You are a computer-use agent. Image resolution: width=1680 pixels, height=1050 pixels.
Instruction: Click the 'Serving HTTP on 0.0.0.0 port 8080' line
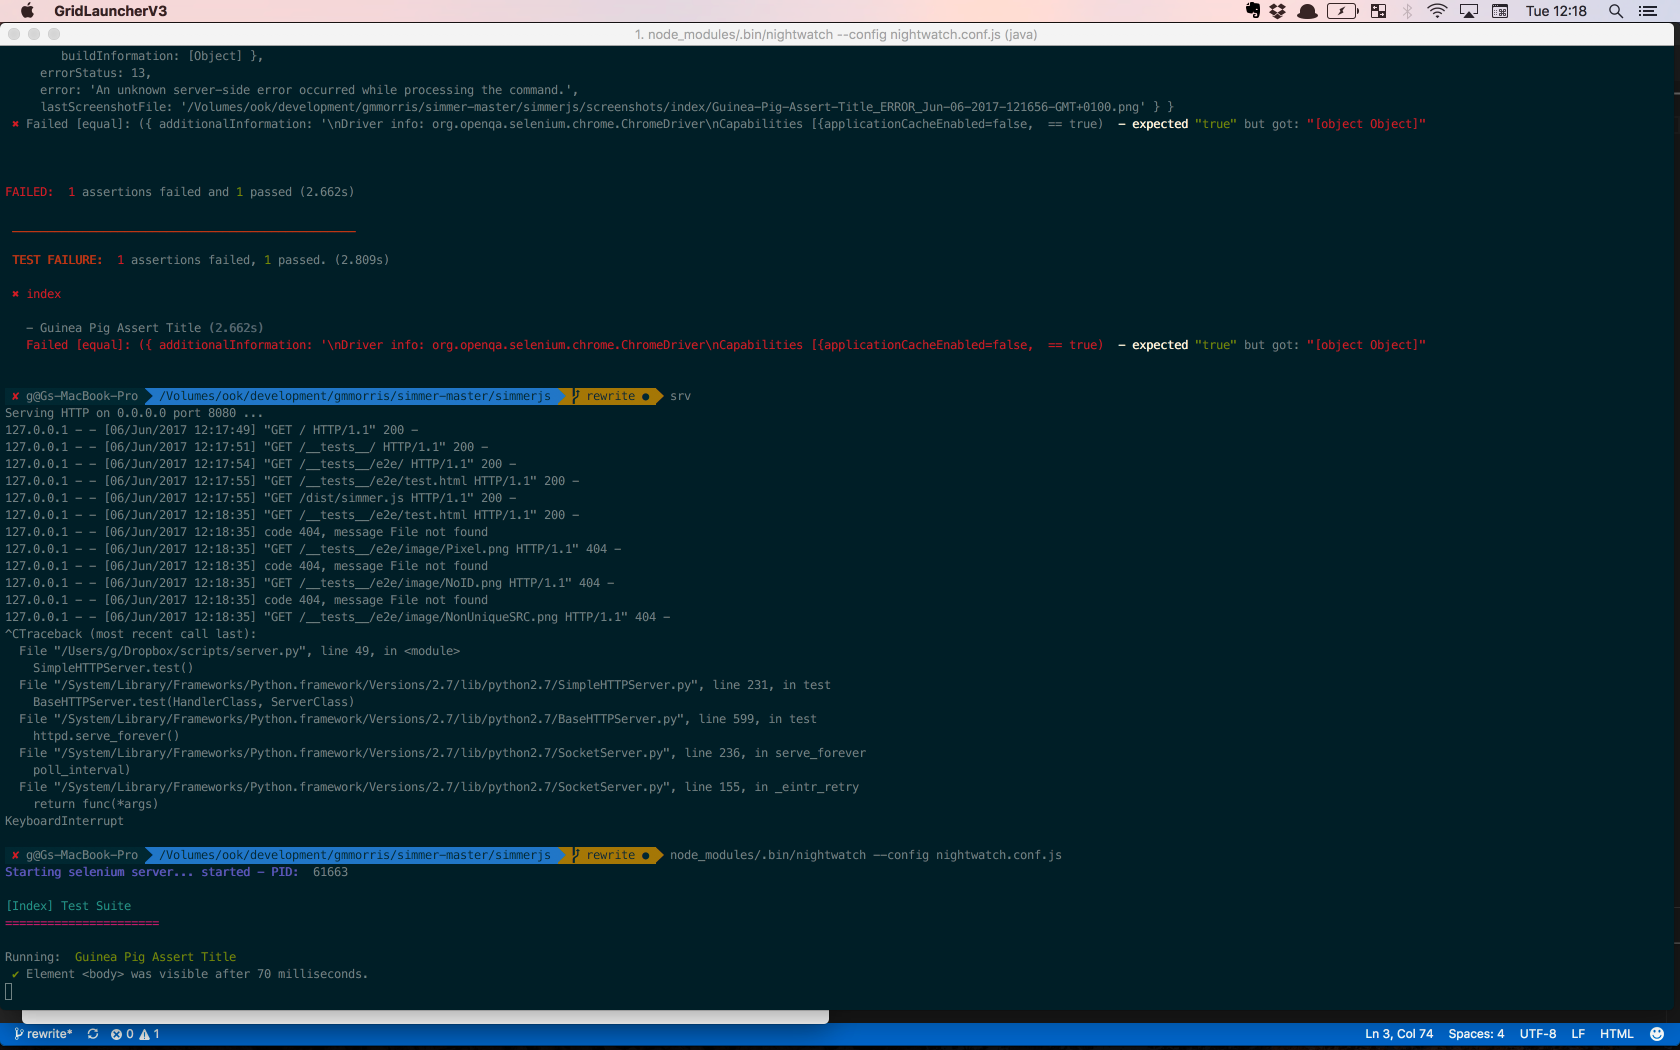(x=134, y=413)
